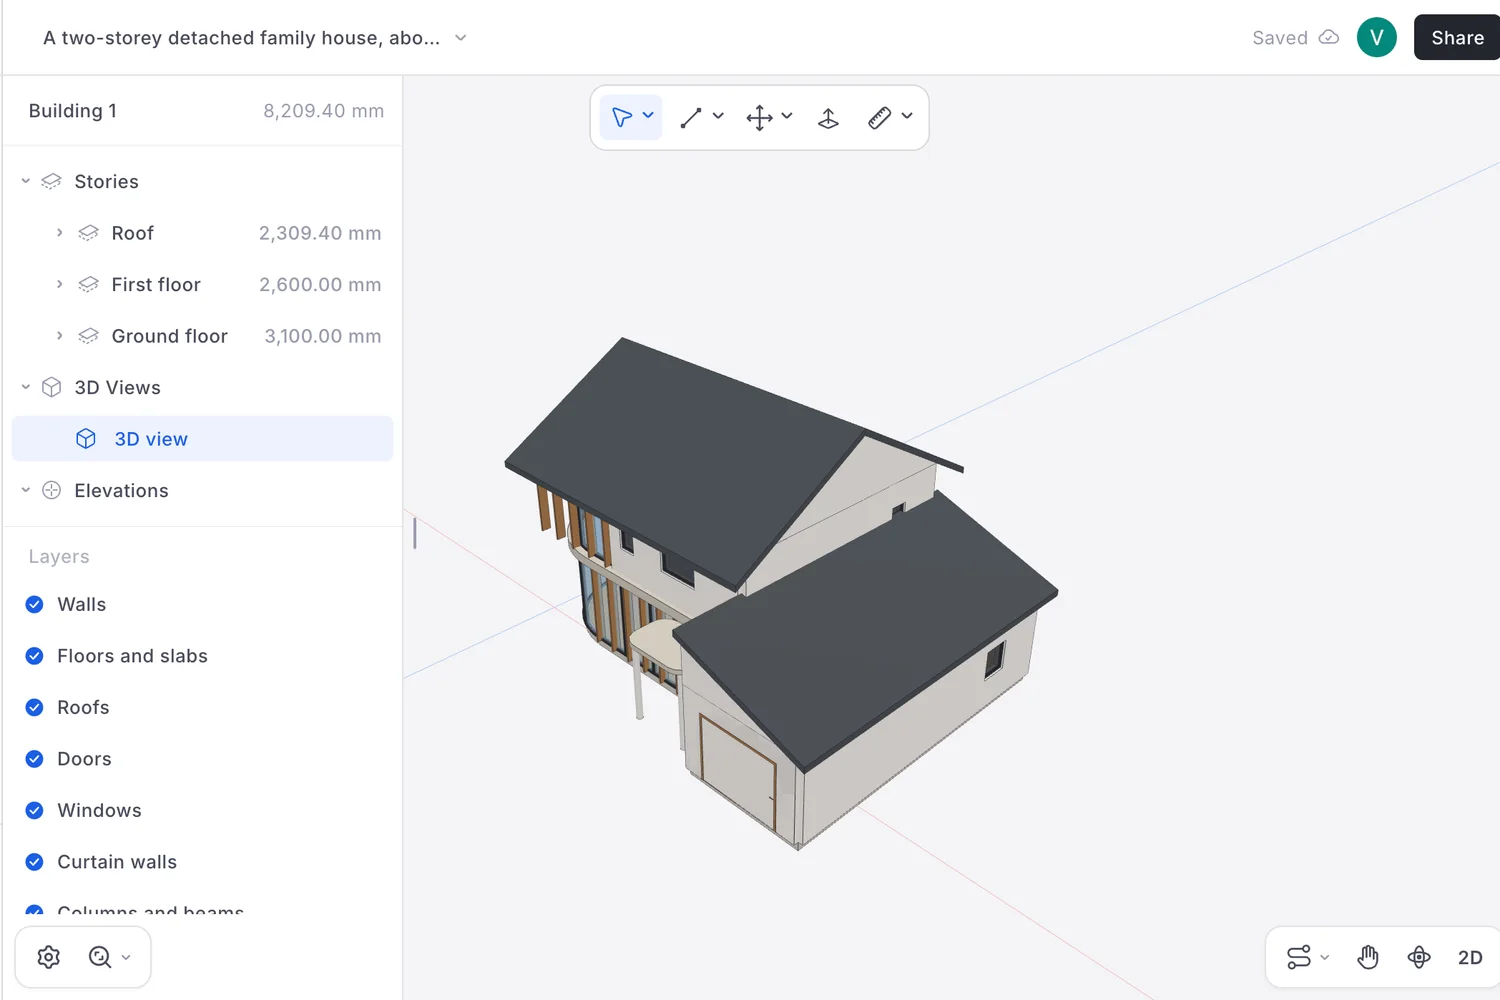Open dropdown arrow beside the move tool
The image size is (1500, 1000).
[x=787, y=116]
